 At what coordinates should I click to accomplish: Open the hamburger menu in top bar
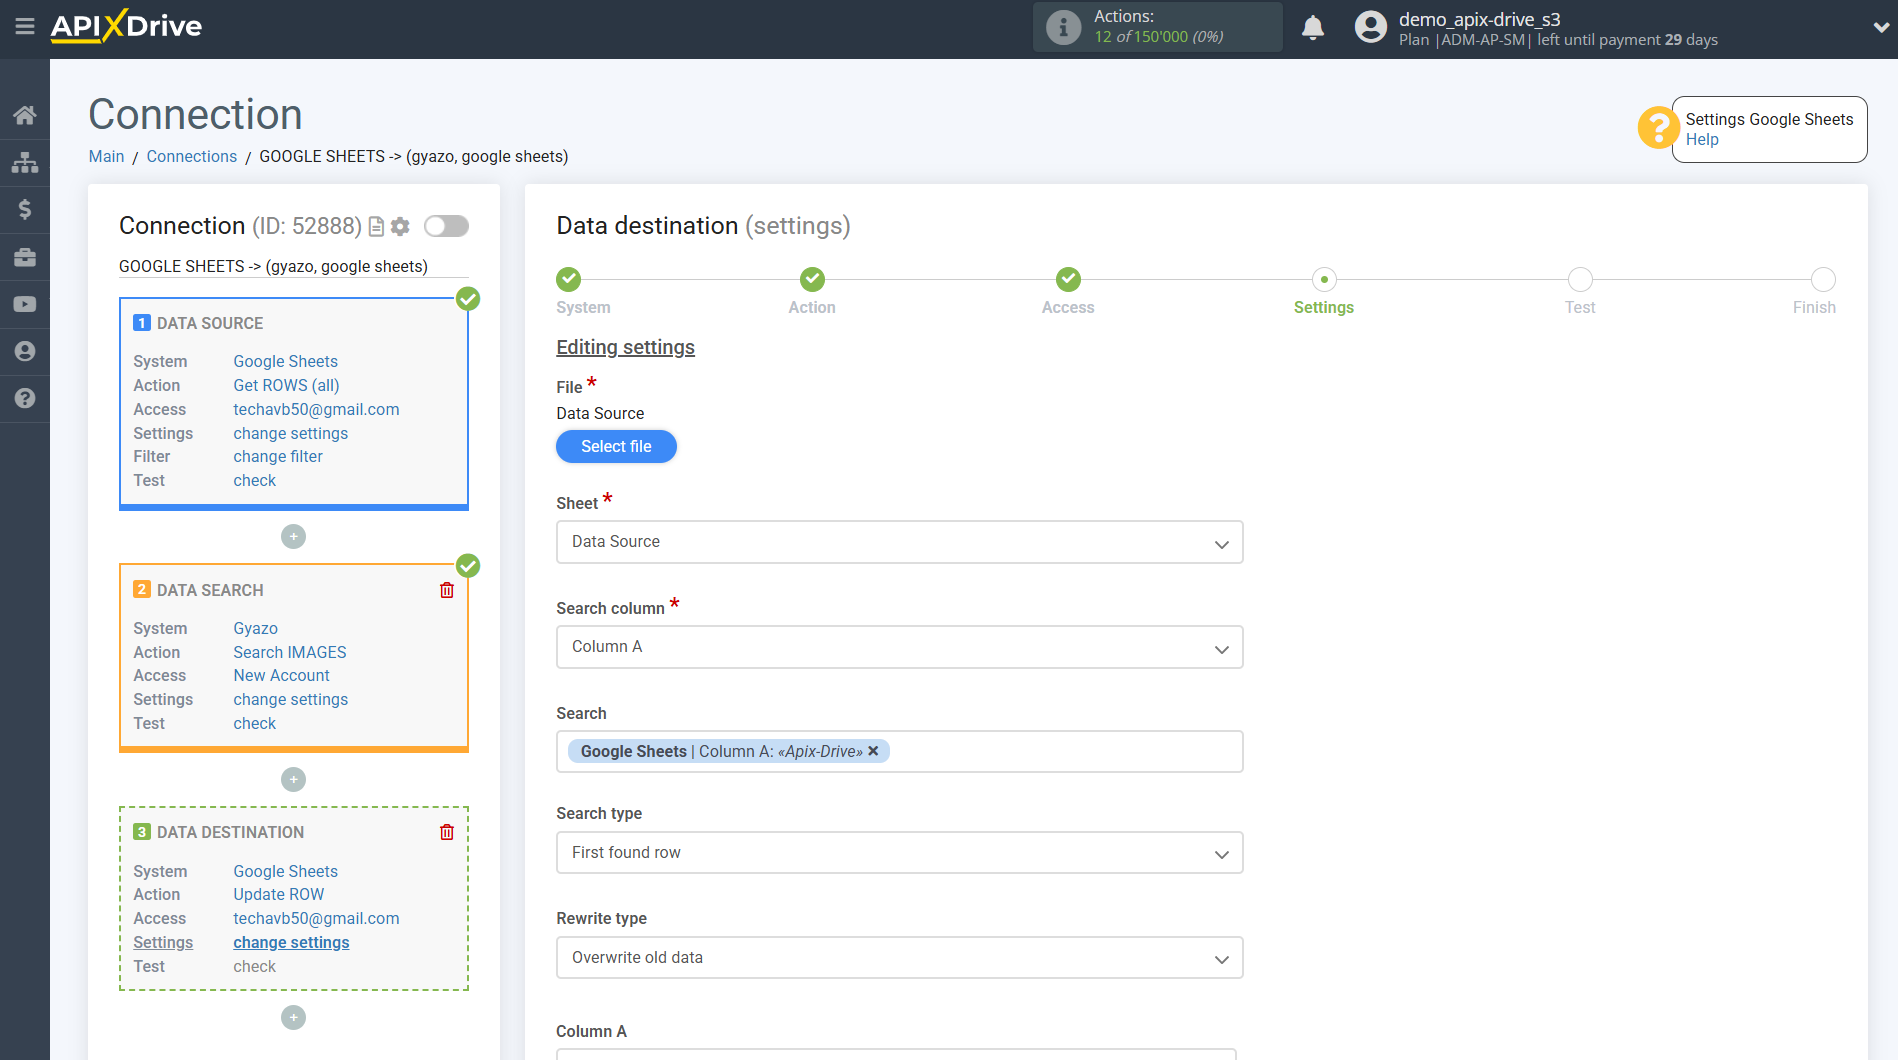pos(25,27)
